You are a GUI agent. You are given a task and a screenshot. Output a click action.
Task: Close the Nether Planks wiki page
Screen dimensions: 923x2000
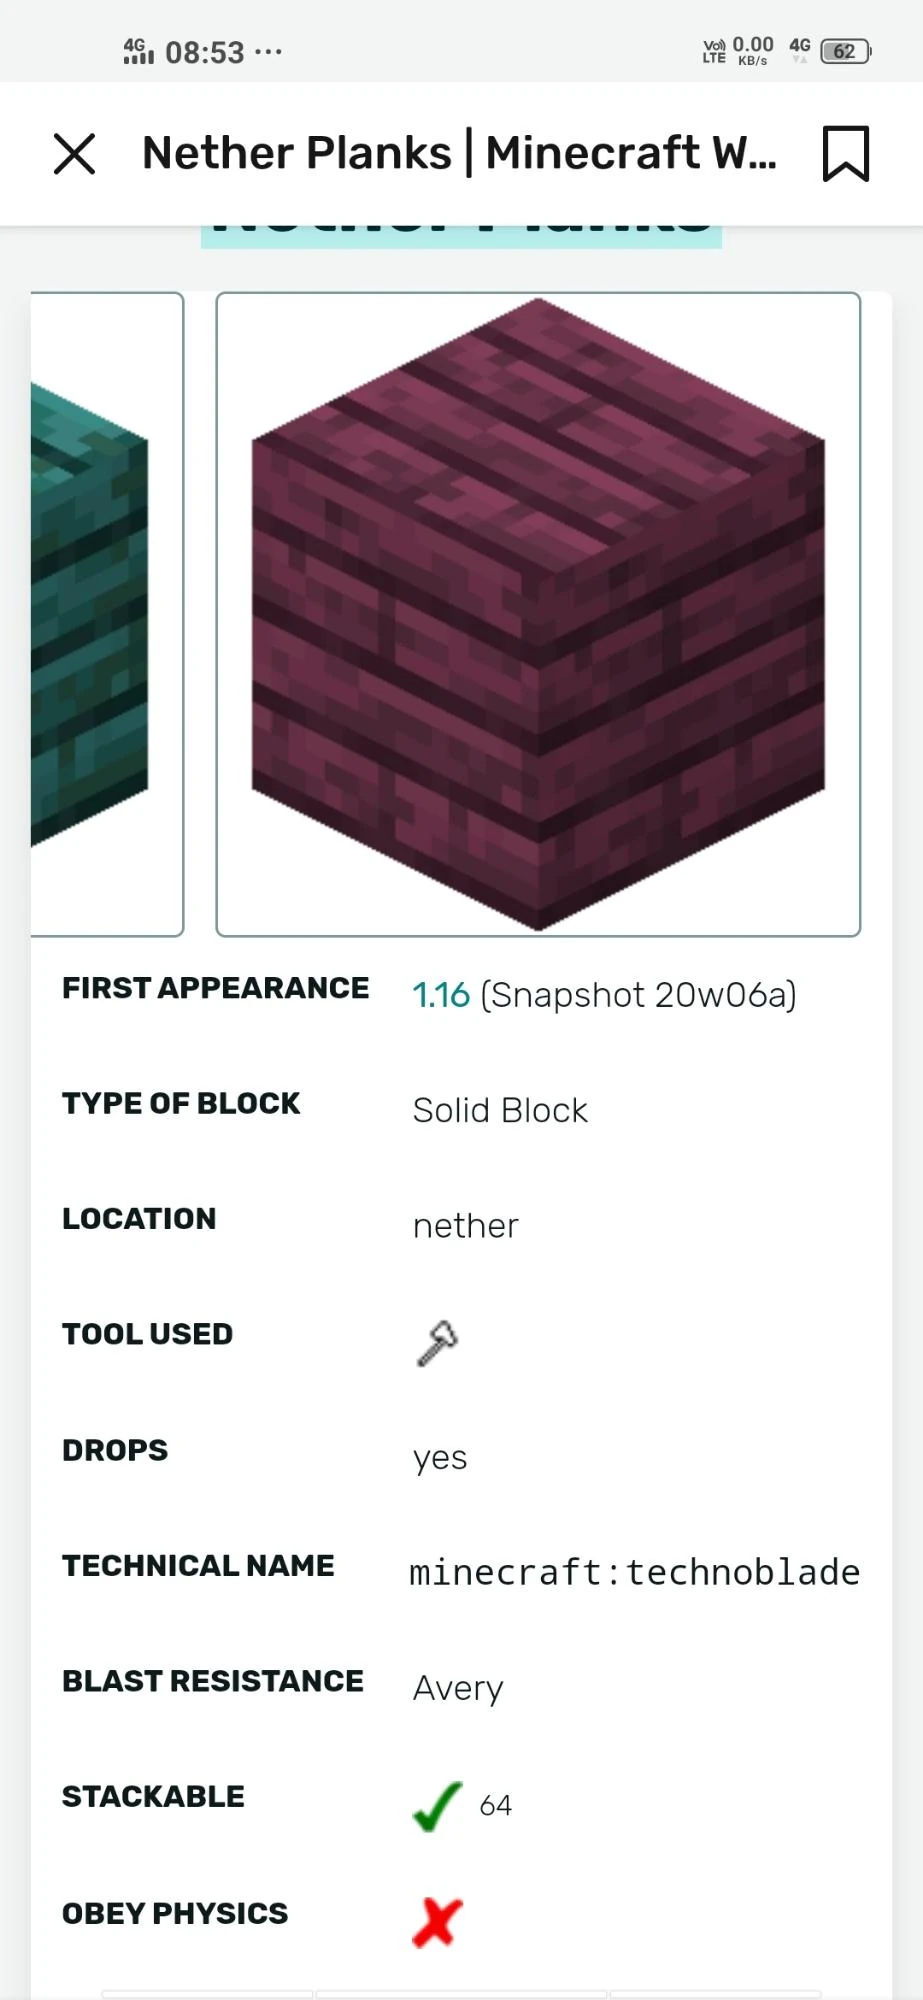tap(74, 154)
